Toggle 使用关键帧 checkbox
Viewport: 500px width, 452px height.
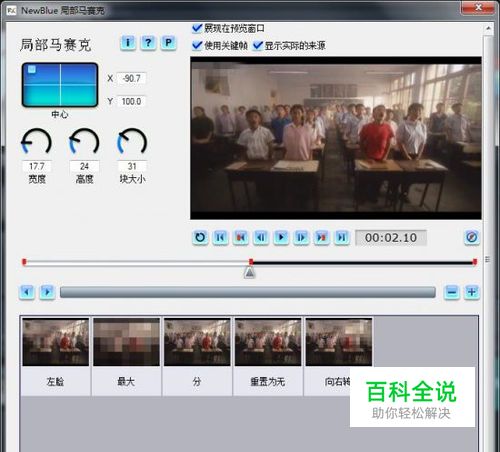click(x=197, y=45)
